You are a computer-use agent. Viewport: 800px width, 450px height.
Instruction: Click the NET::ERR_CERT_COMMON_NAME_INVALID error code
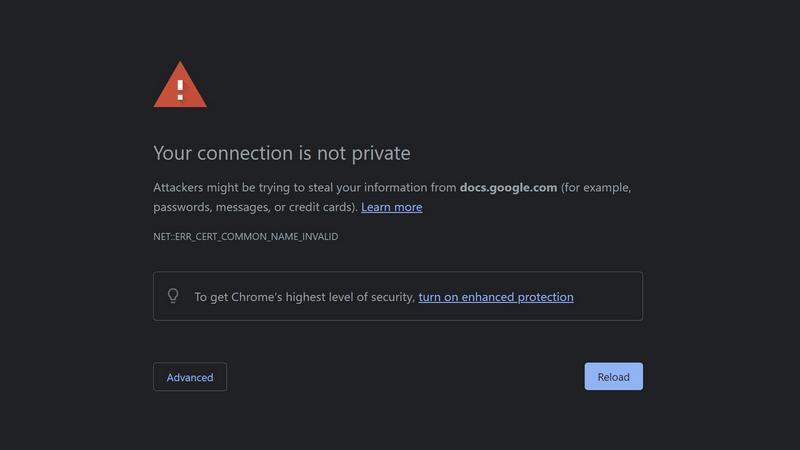pos(245,236)
